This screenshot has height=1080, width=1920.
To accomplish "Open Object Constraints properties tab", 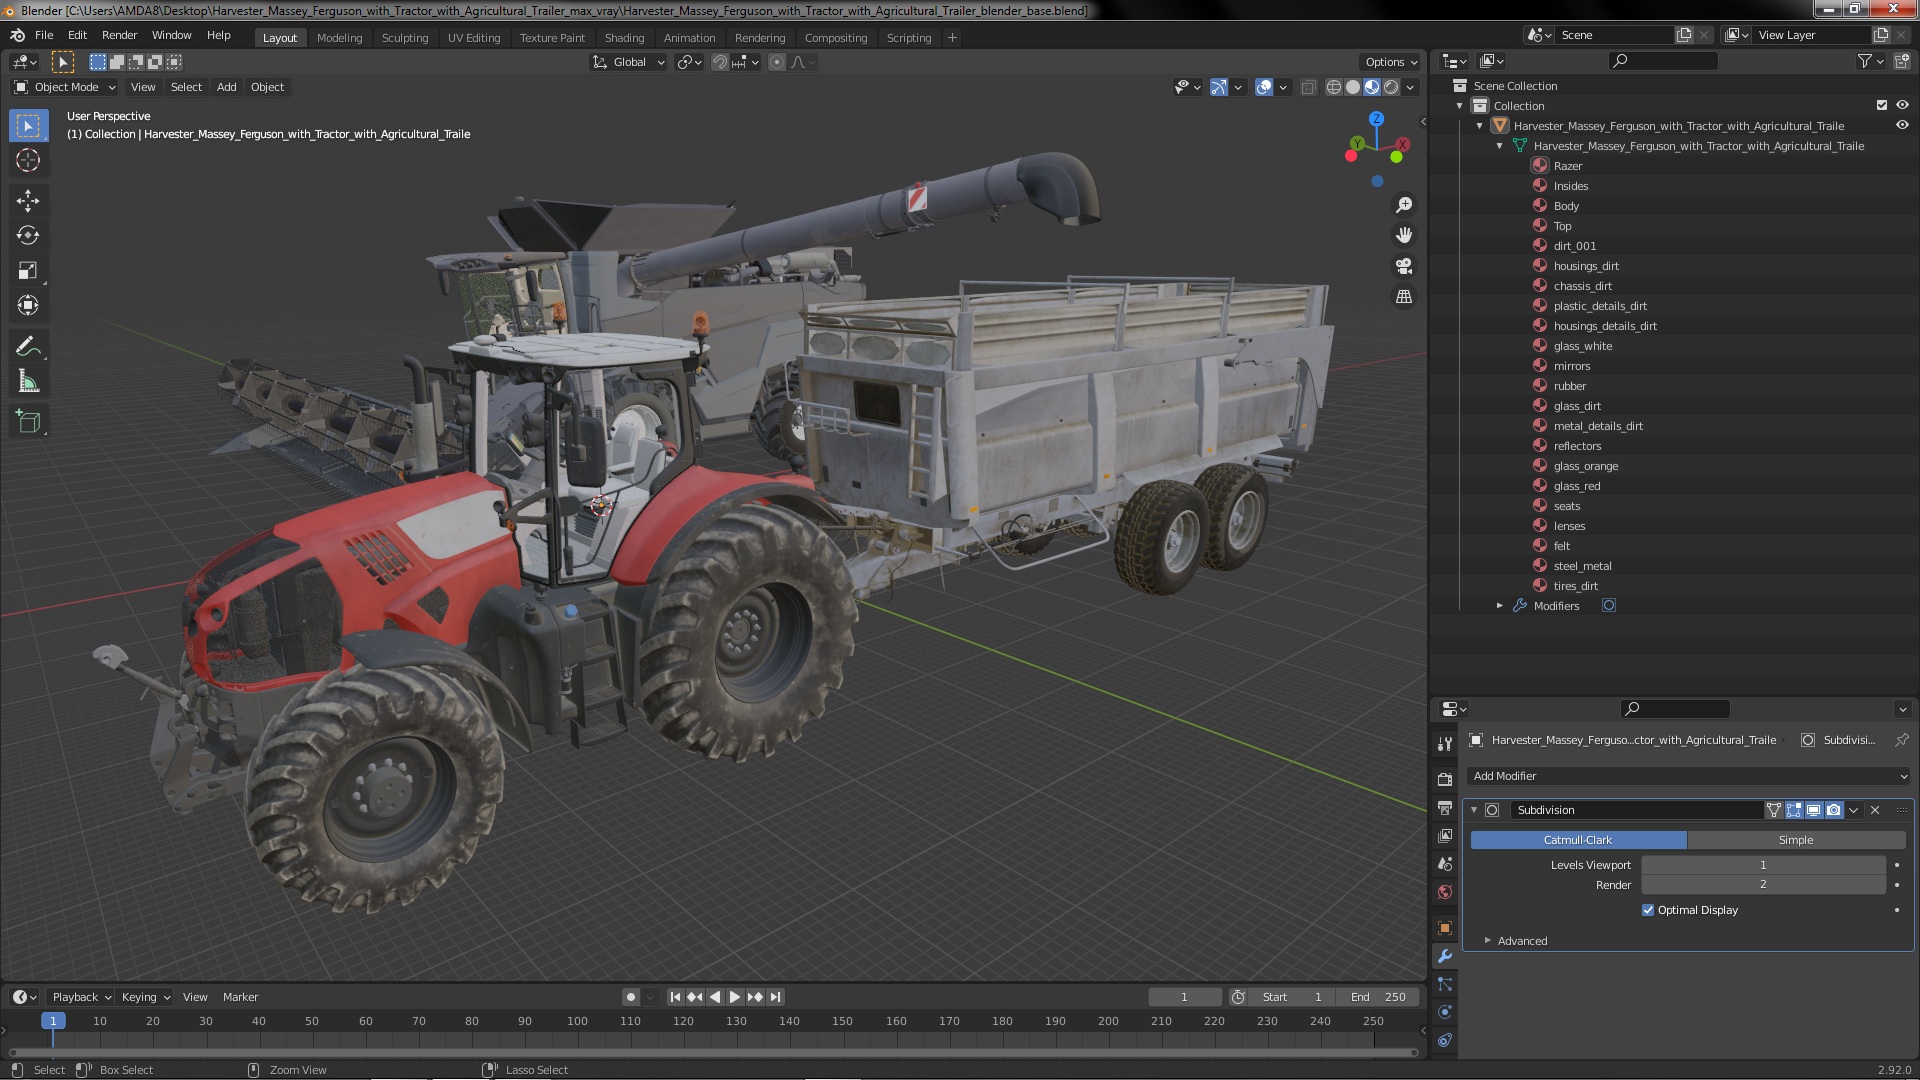I will (x=1444, y=1040).
